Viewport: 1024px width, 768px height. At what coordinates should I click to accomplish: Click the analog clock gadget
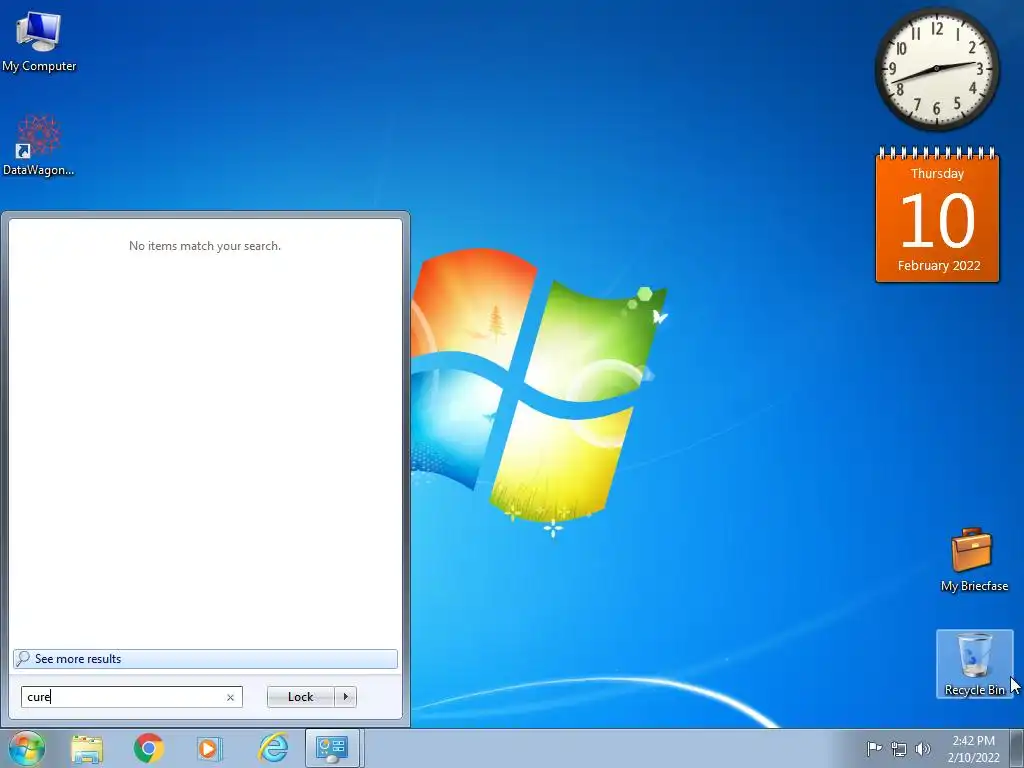(936, 69)
